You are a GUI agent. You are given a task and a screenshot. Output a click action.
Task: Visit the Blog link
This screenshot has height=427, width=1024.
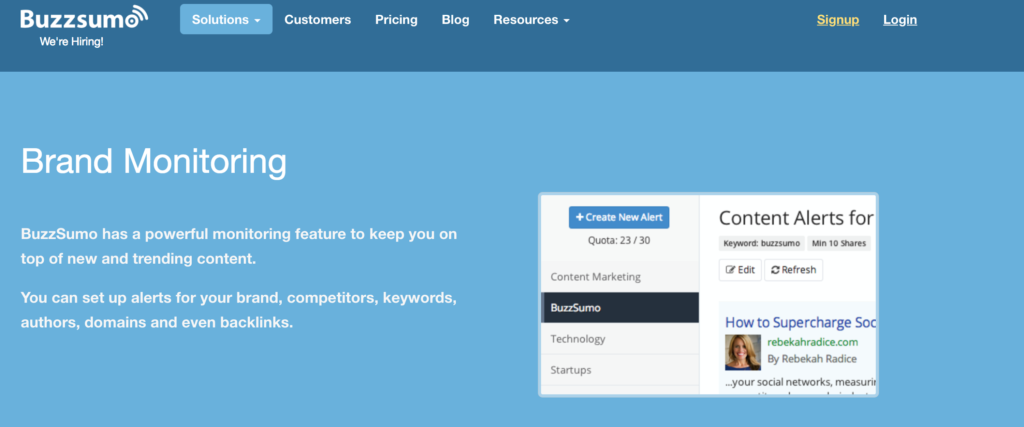tap(455, 20)
